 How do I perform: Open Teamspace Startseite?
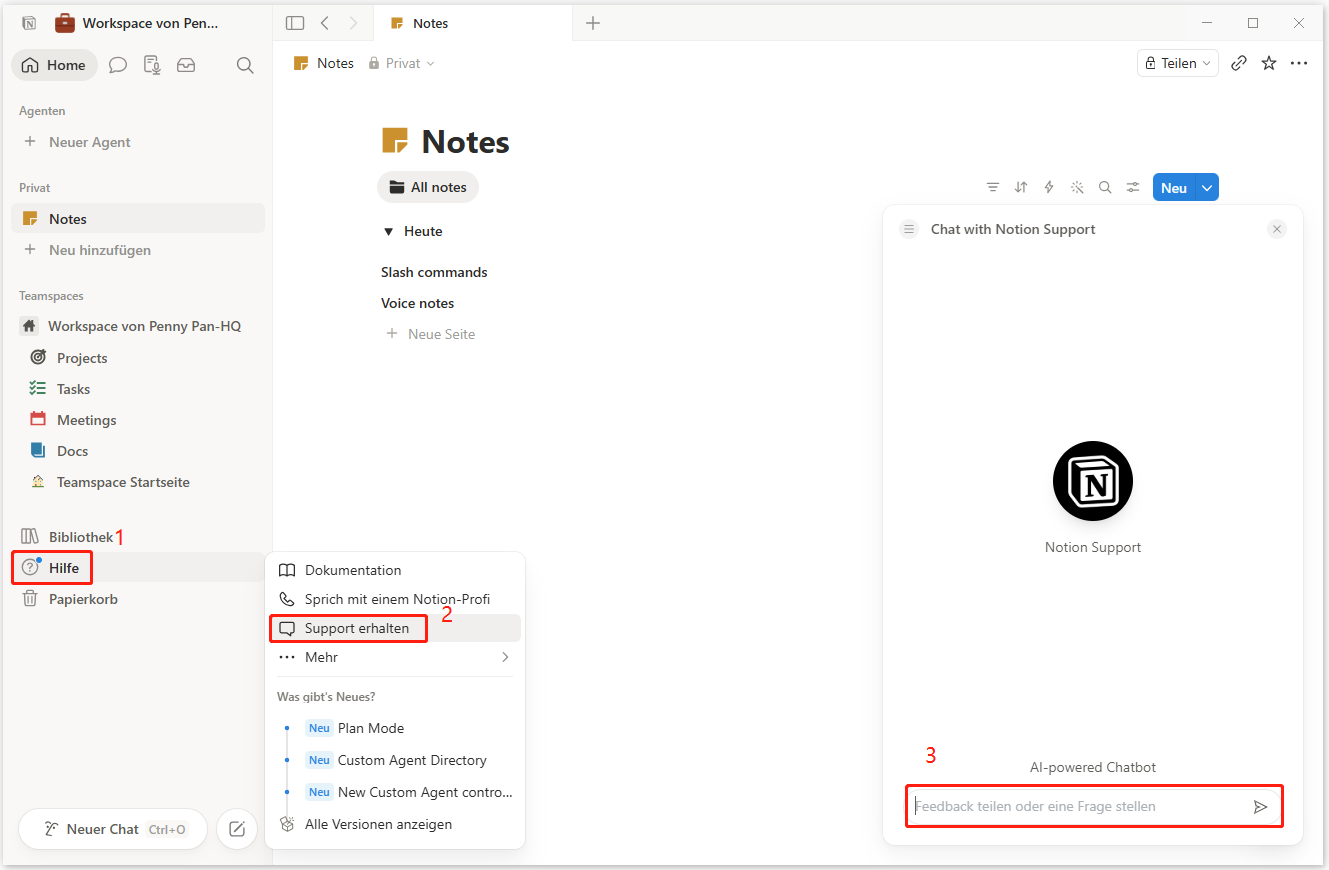(x=138, y=482)
